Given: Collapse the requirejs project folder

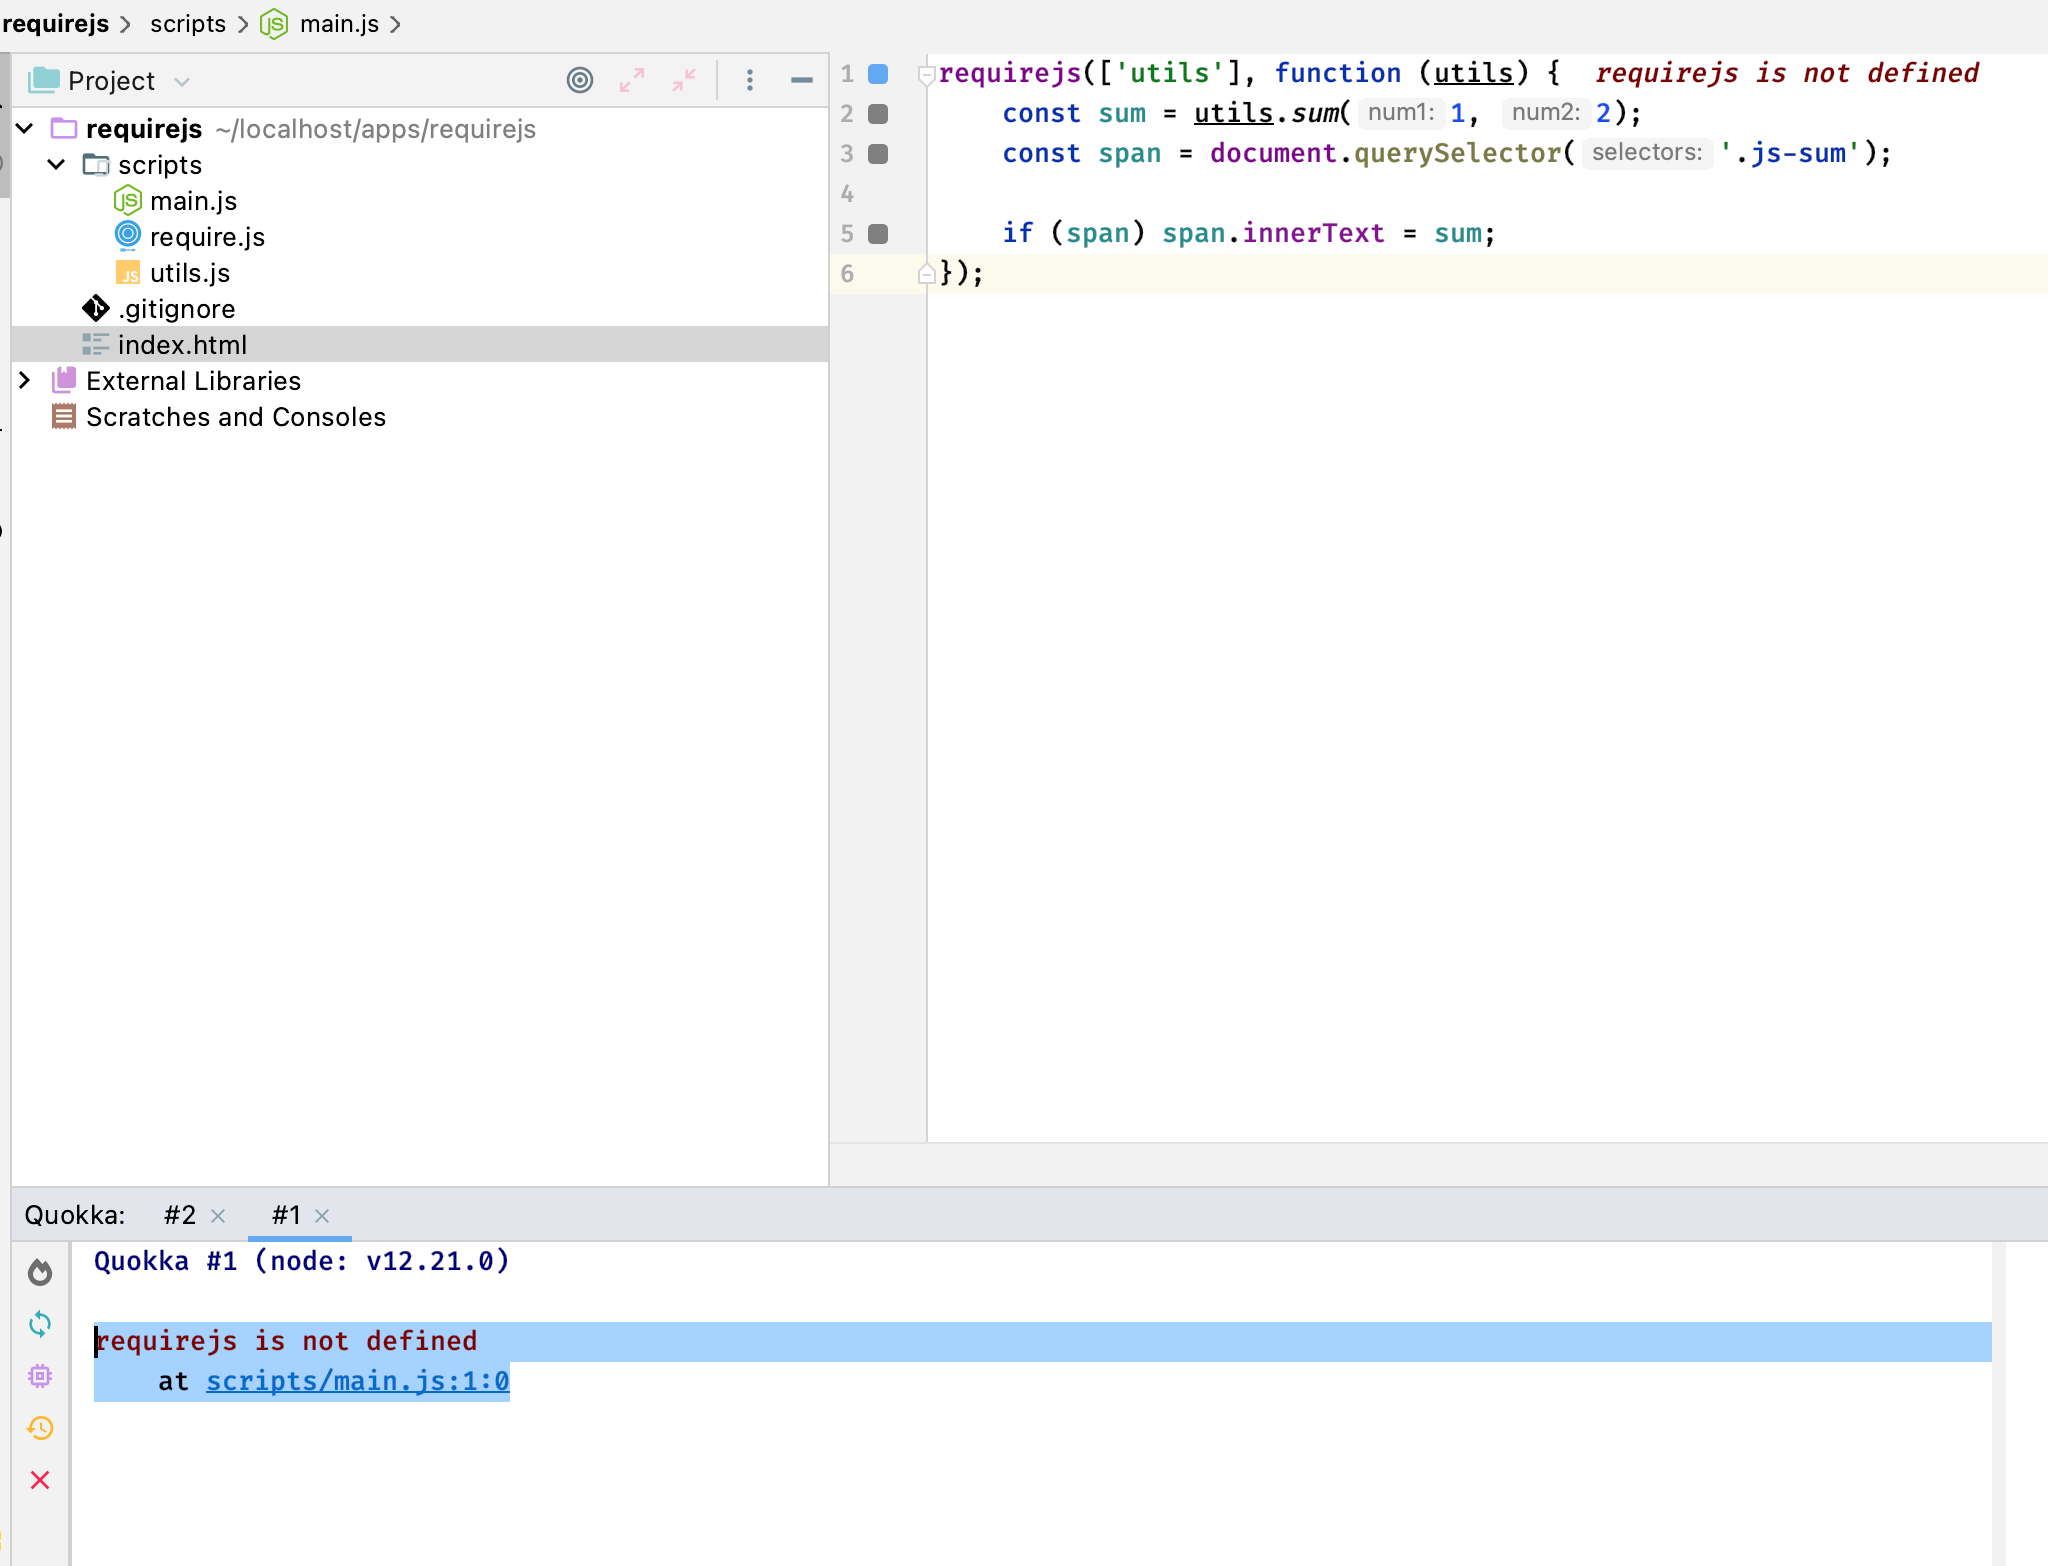Looking at the screenshot, I should (24, 128).
